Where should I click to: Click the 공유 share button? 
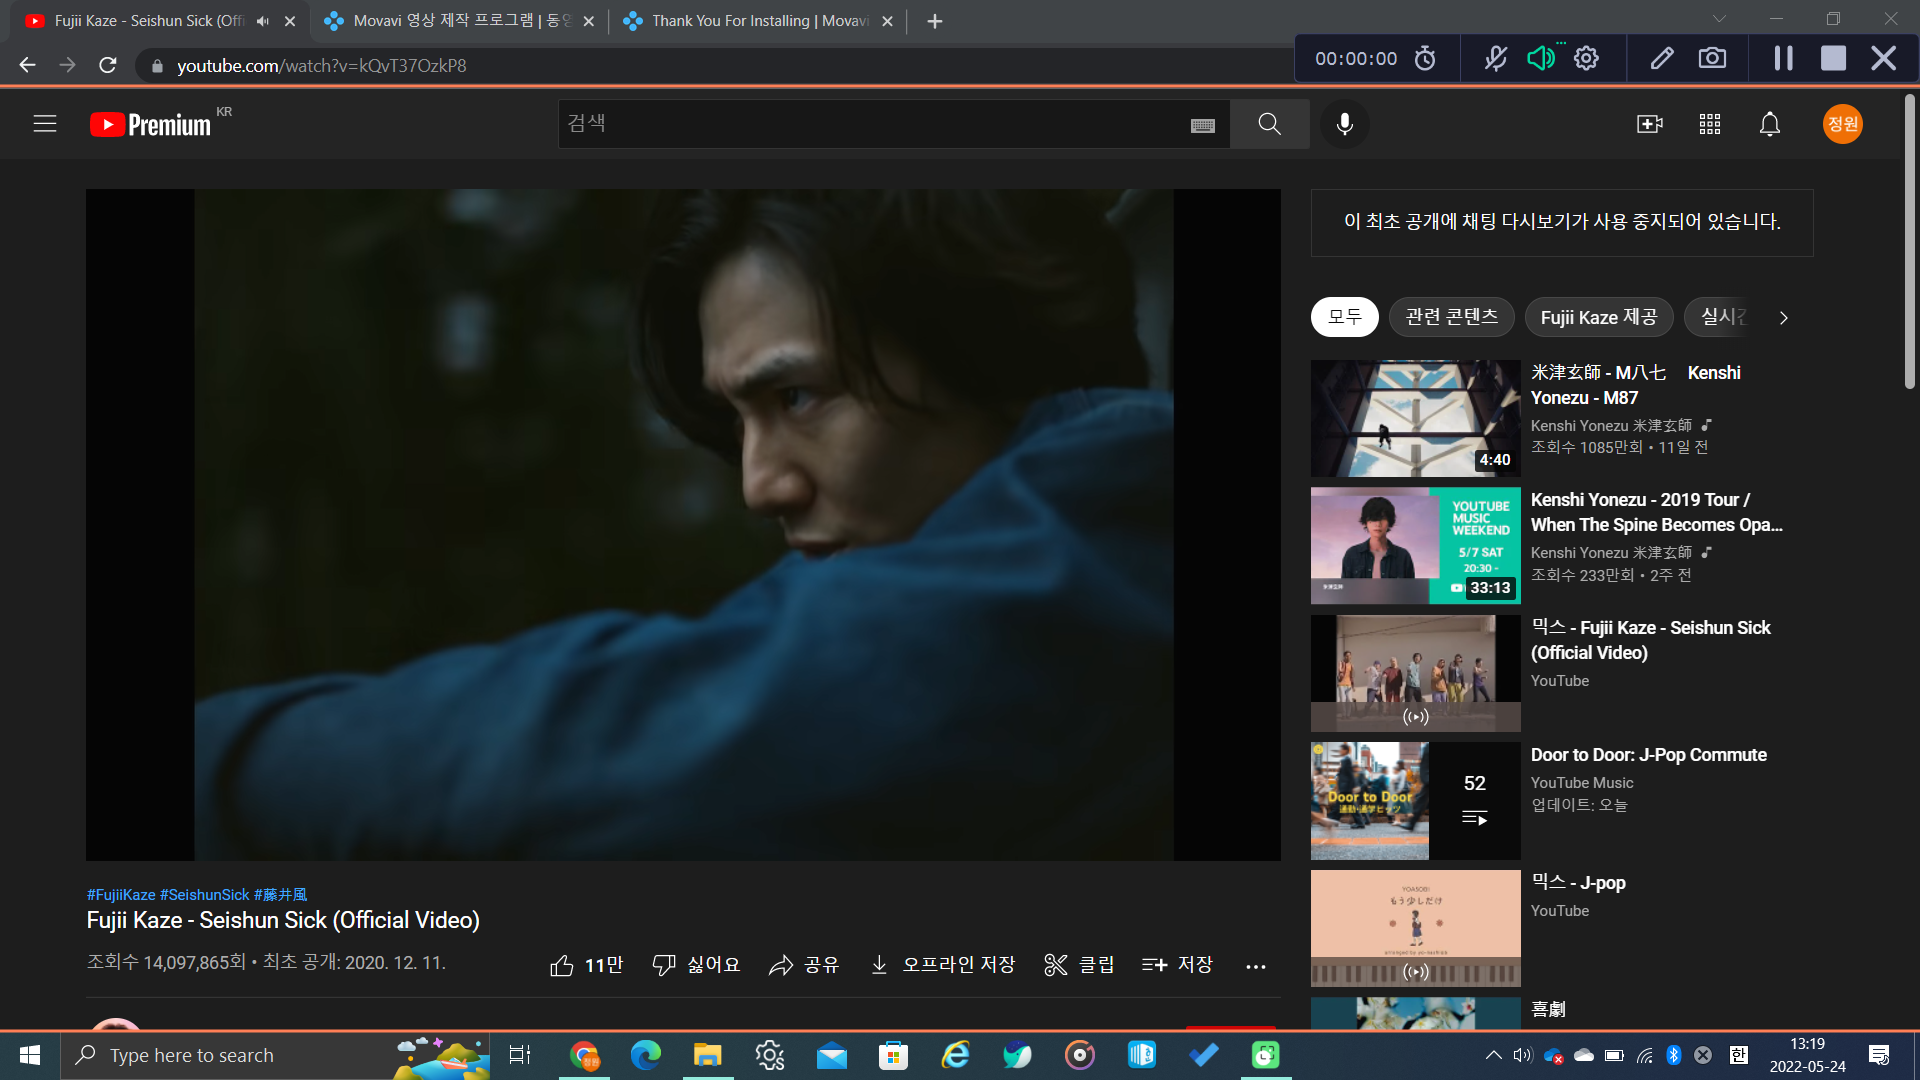pyautogui.click(x=804, y=965)
